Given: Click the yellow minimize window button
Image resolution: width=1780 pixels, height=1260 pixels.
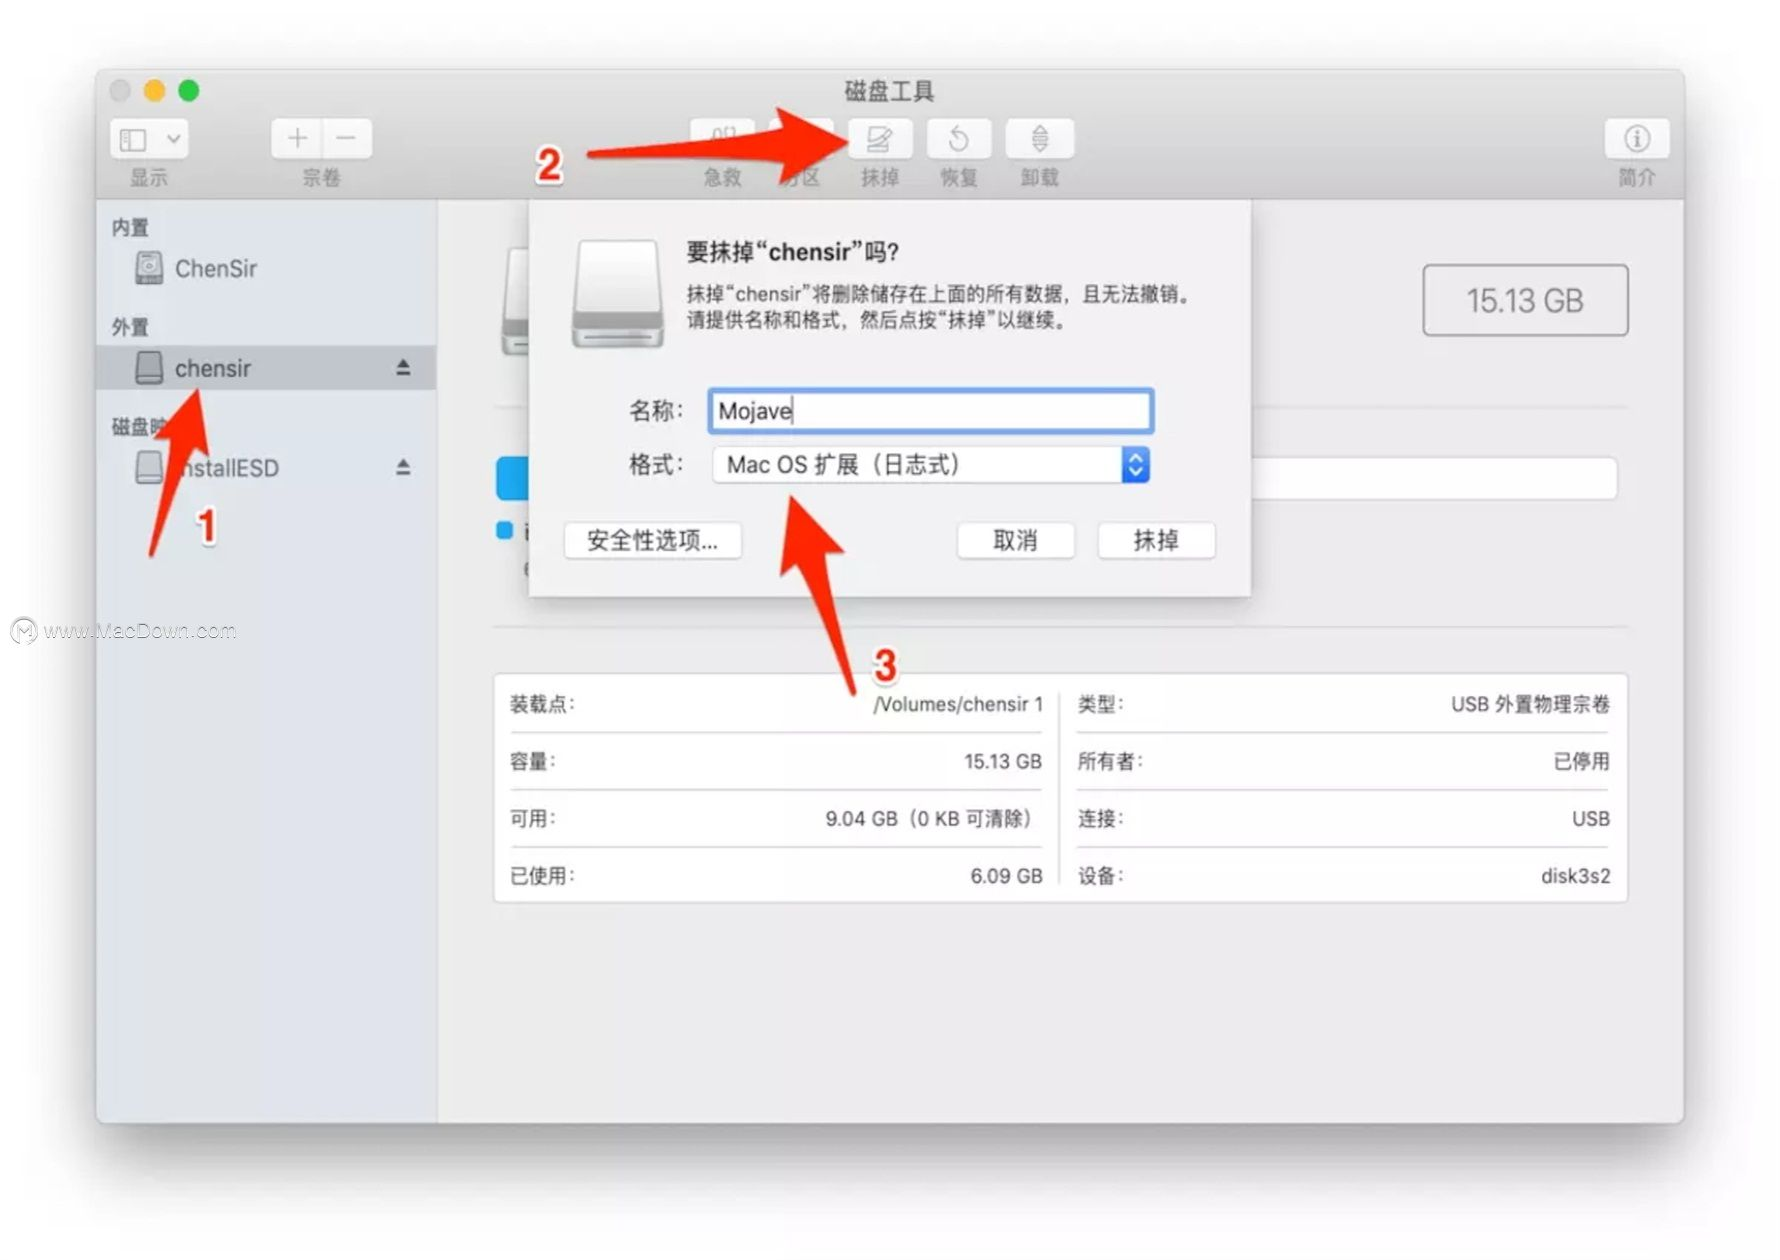Looking at the screenshot, I should coord(154,91).
